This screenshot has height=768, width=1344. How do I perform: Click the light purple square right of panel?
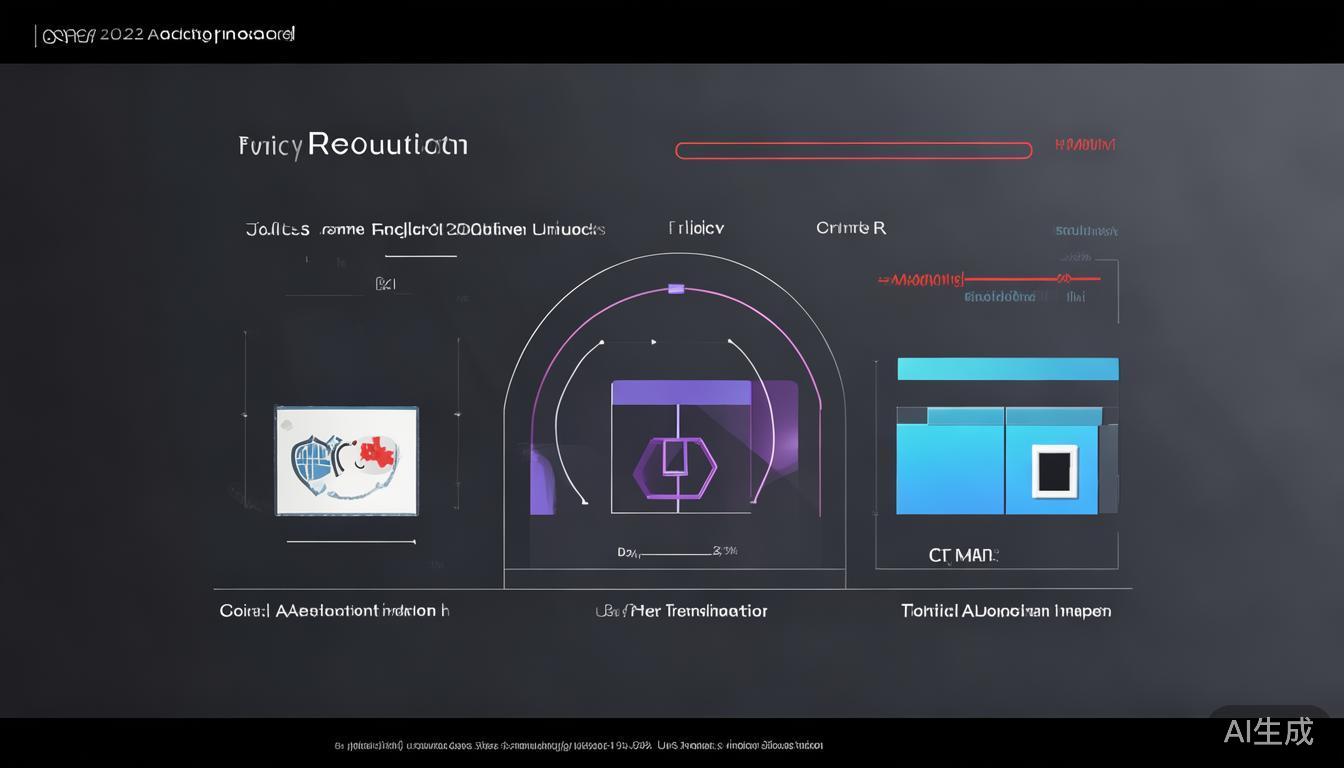pos(776,420)
